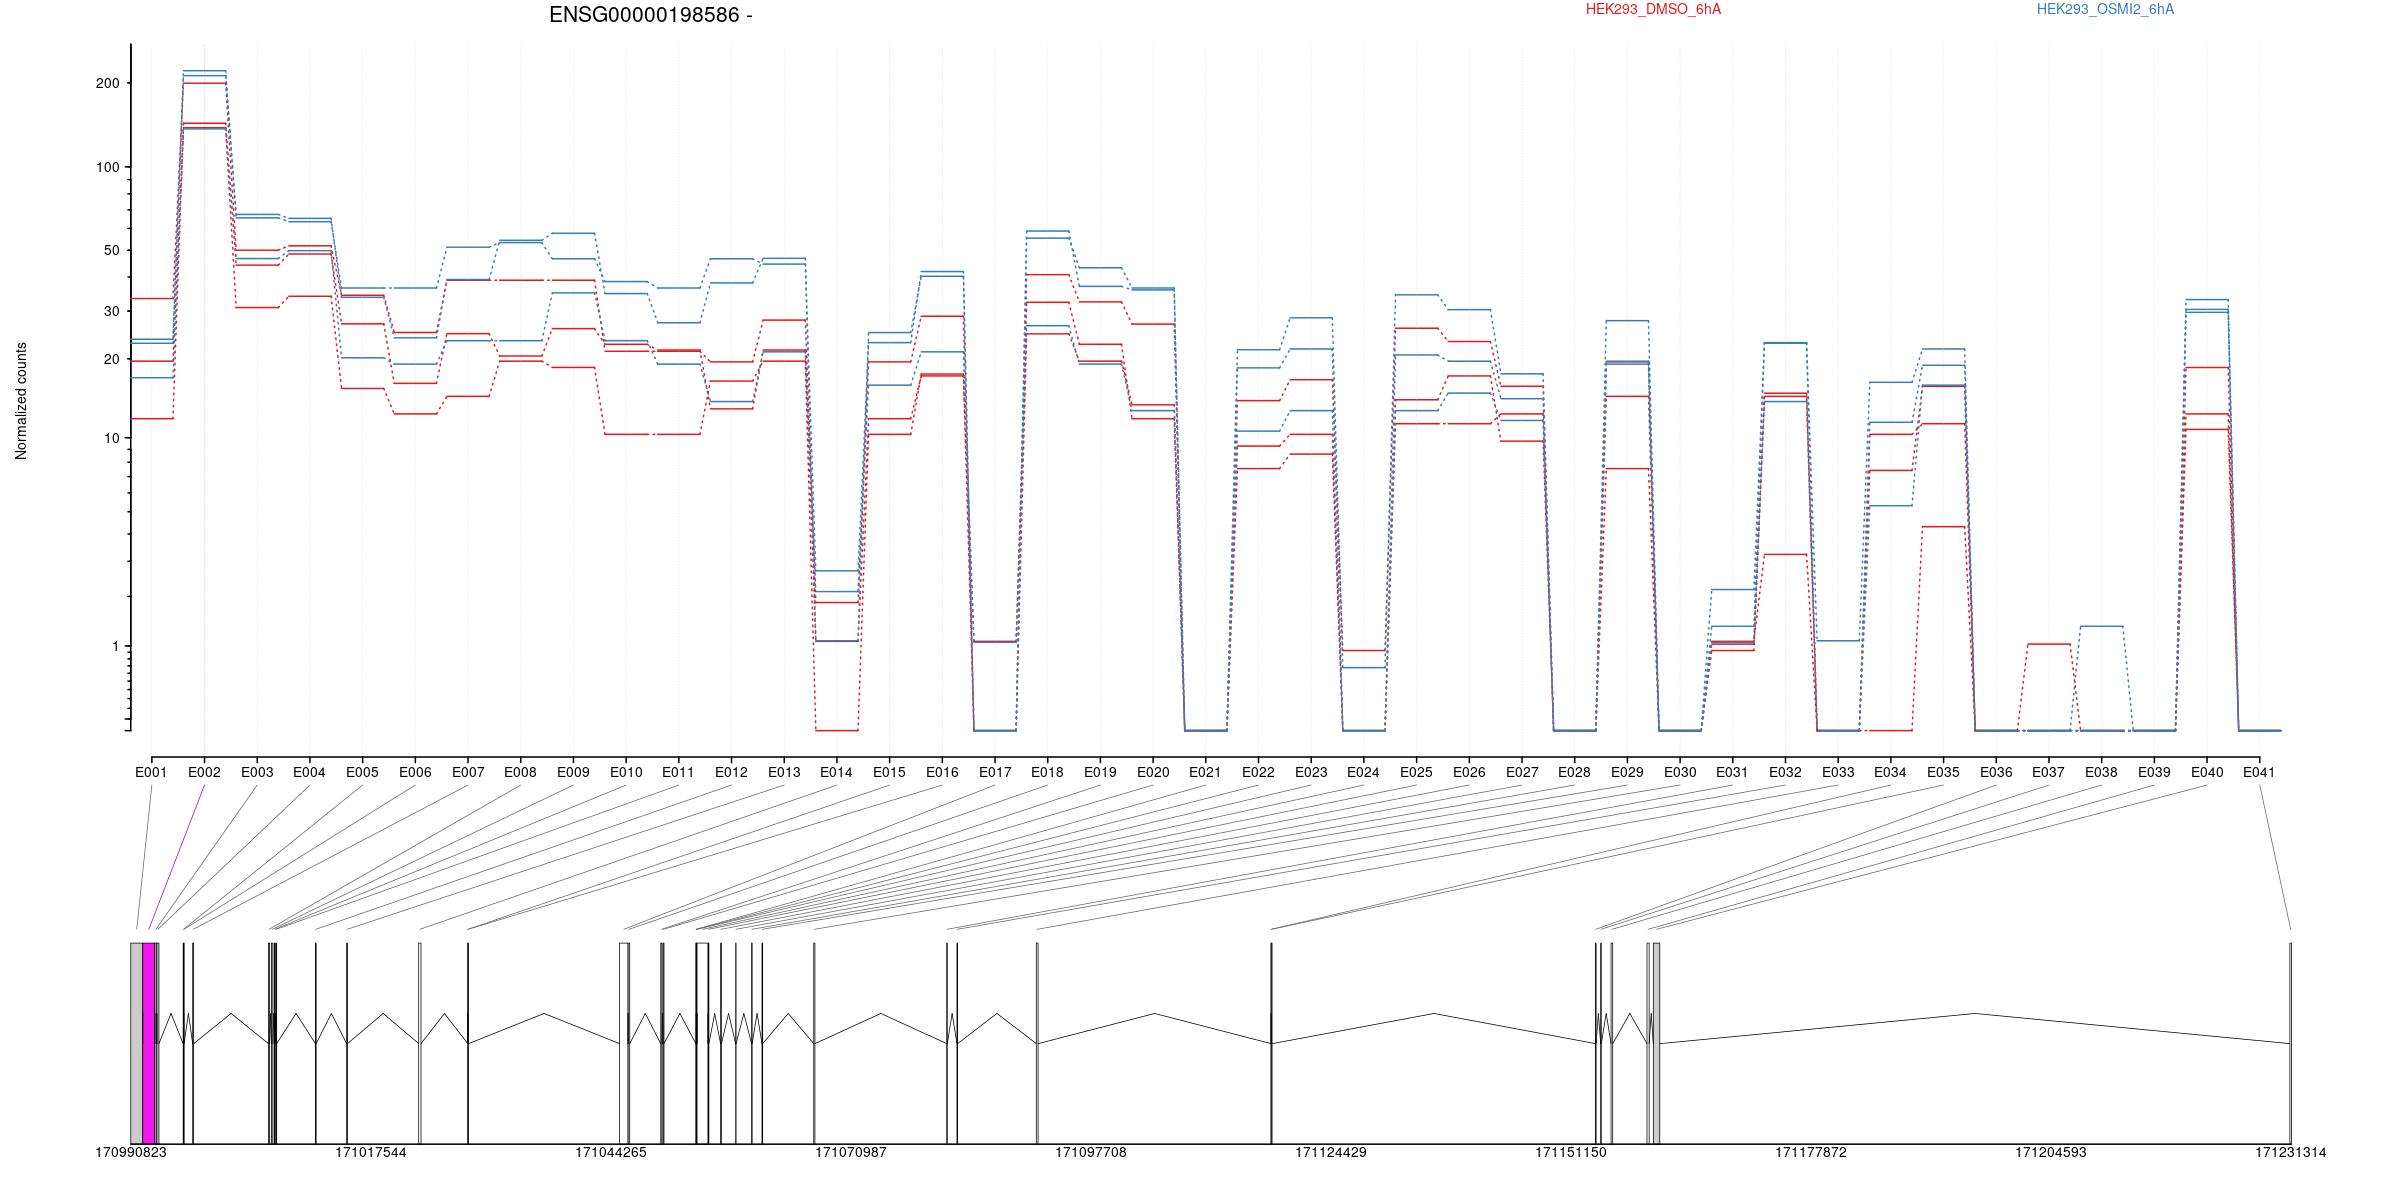Click exon label E016
The image size is (2400, 1200).
[x=942, y=773]
